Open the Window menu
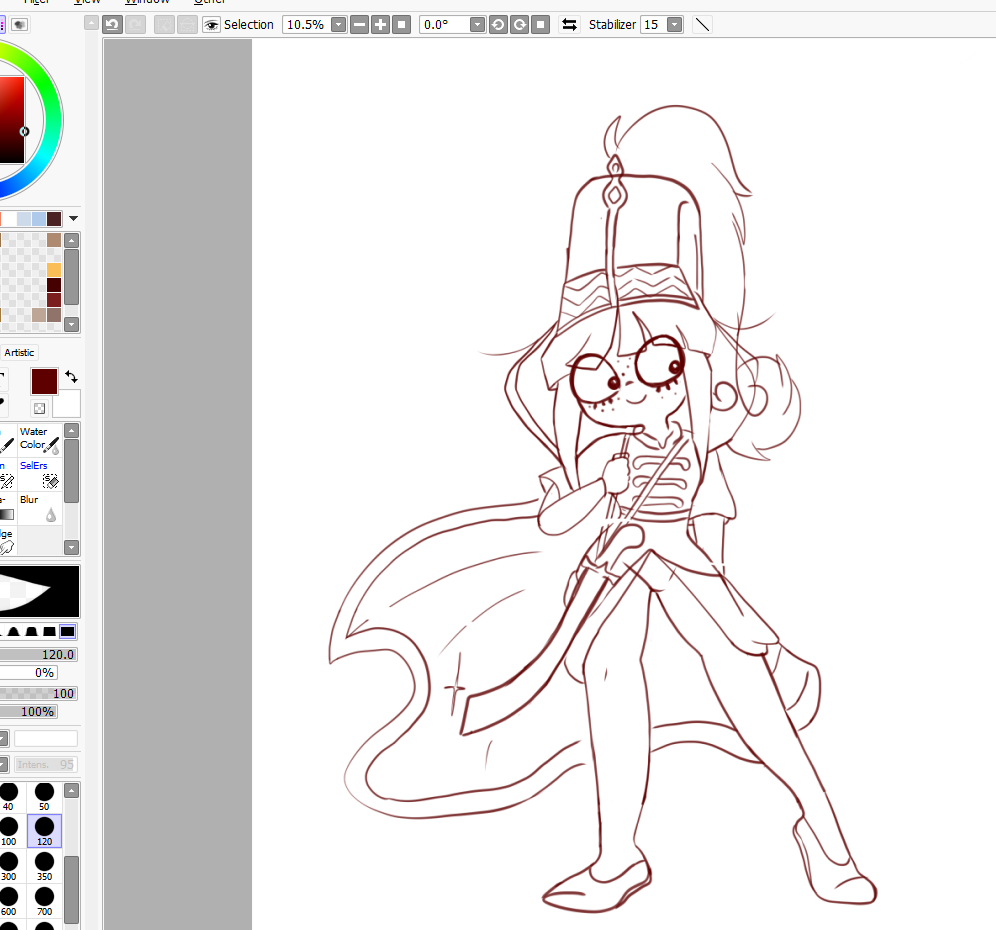 click(147, 2)
